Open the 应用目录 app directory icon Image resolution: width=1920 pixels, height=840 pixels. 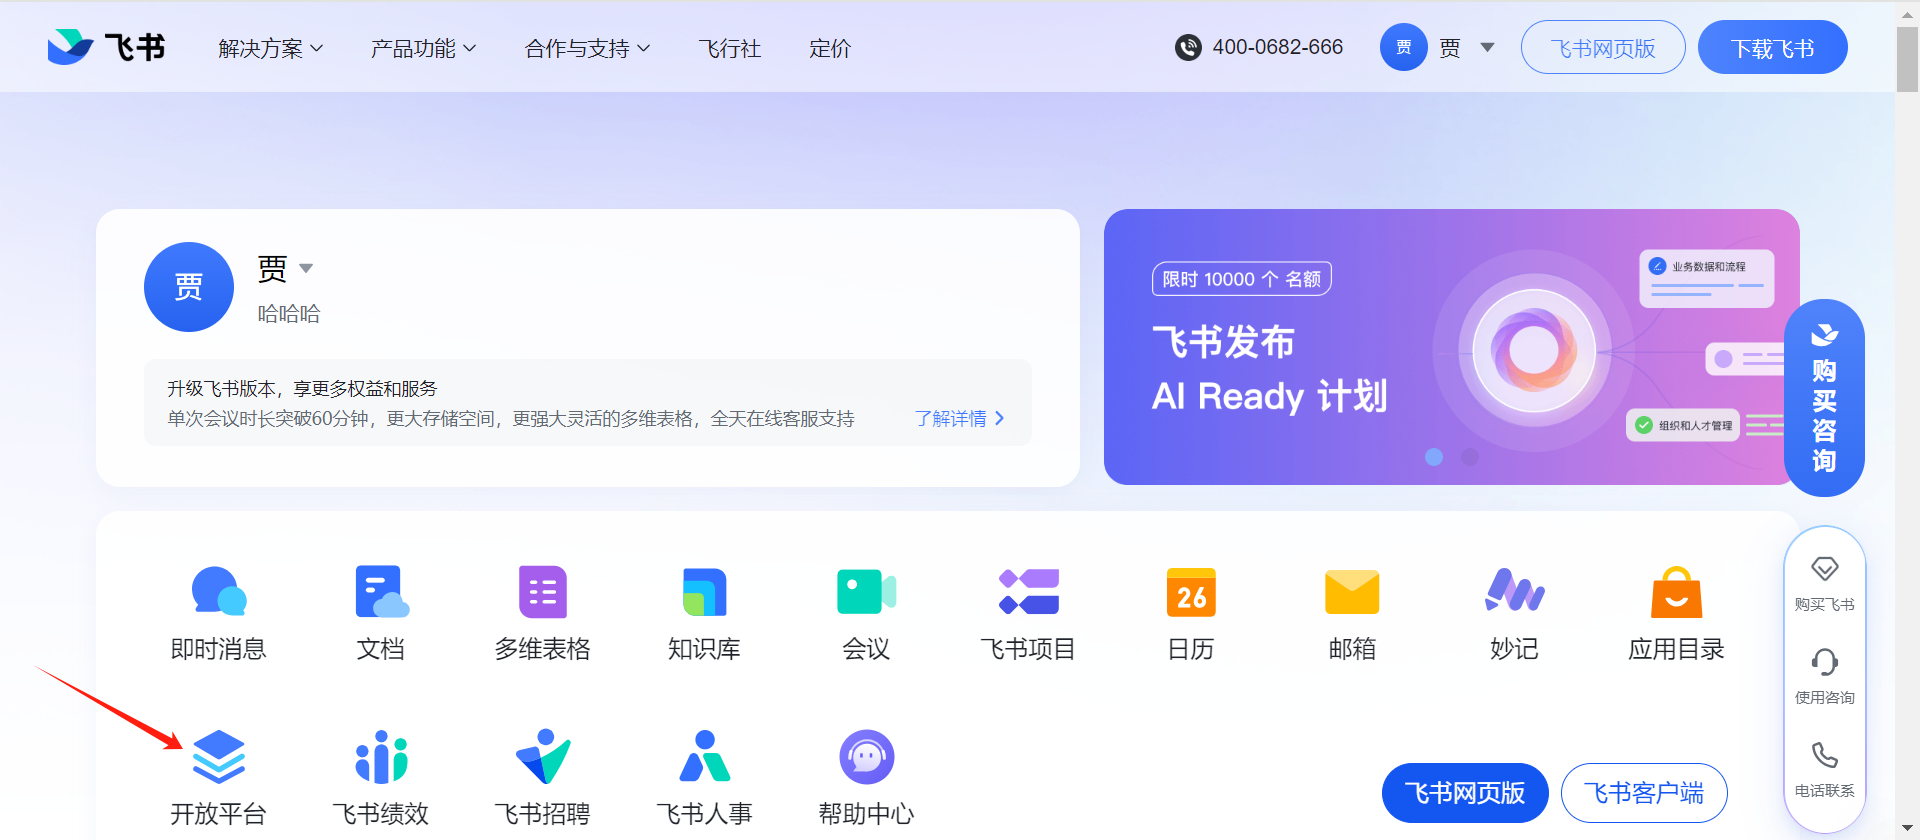(x=1677, y=592)
